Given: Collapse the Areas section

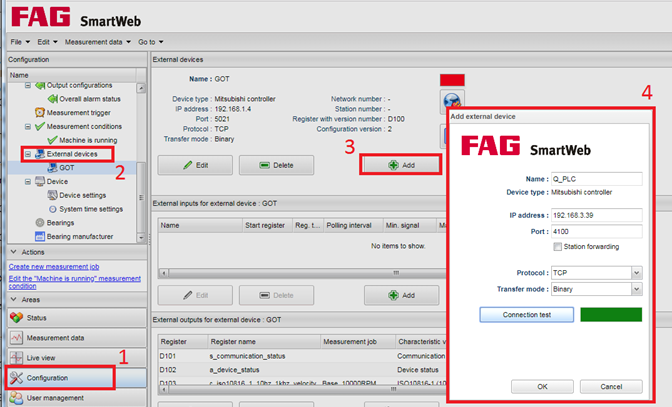Looking at the screenshot, I should (x=14, y=299).
